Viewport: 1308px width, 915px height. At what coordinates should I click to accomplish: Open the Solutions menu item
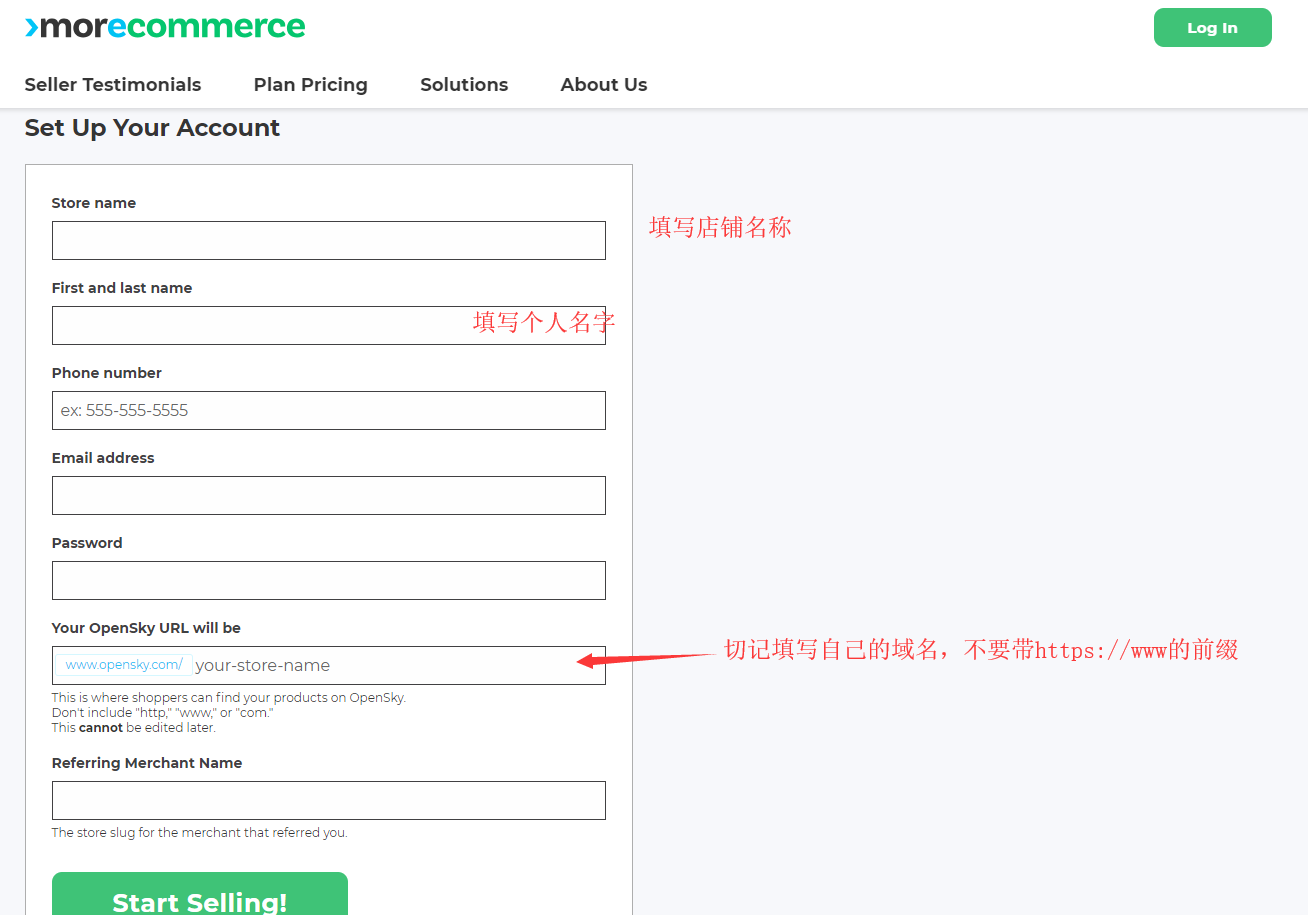[x=463, y=85]
